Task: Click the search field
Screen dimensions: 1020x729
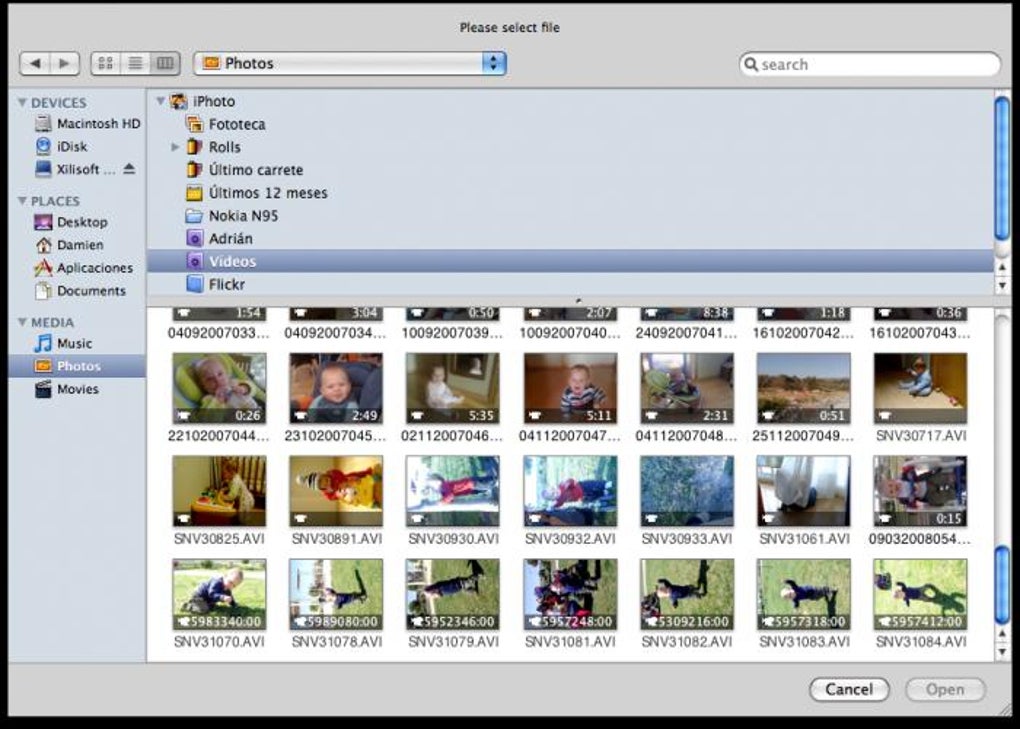Action: point(870,64)
